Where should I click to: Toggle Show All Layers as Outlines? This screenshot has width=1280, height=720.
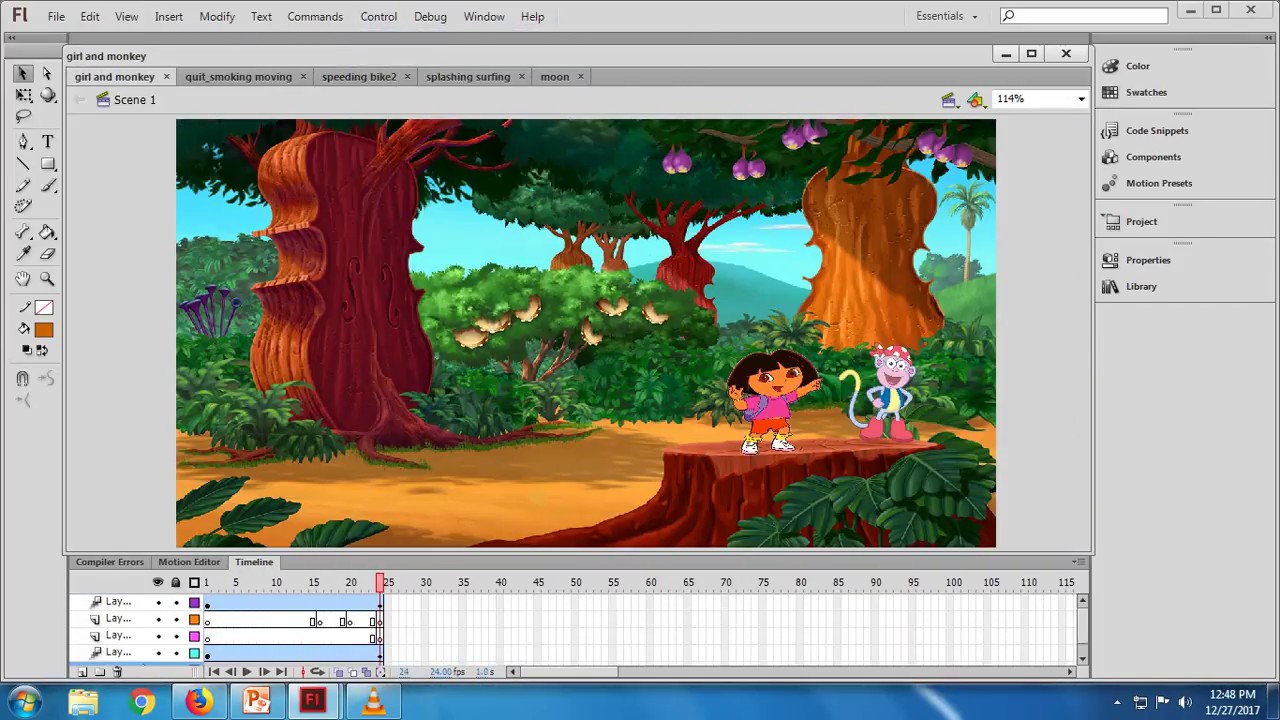click(194, 582)
